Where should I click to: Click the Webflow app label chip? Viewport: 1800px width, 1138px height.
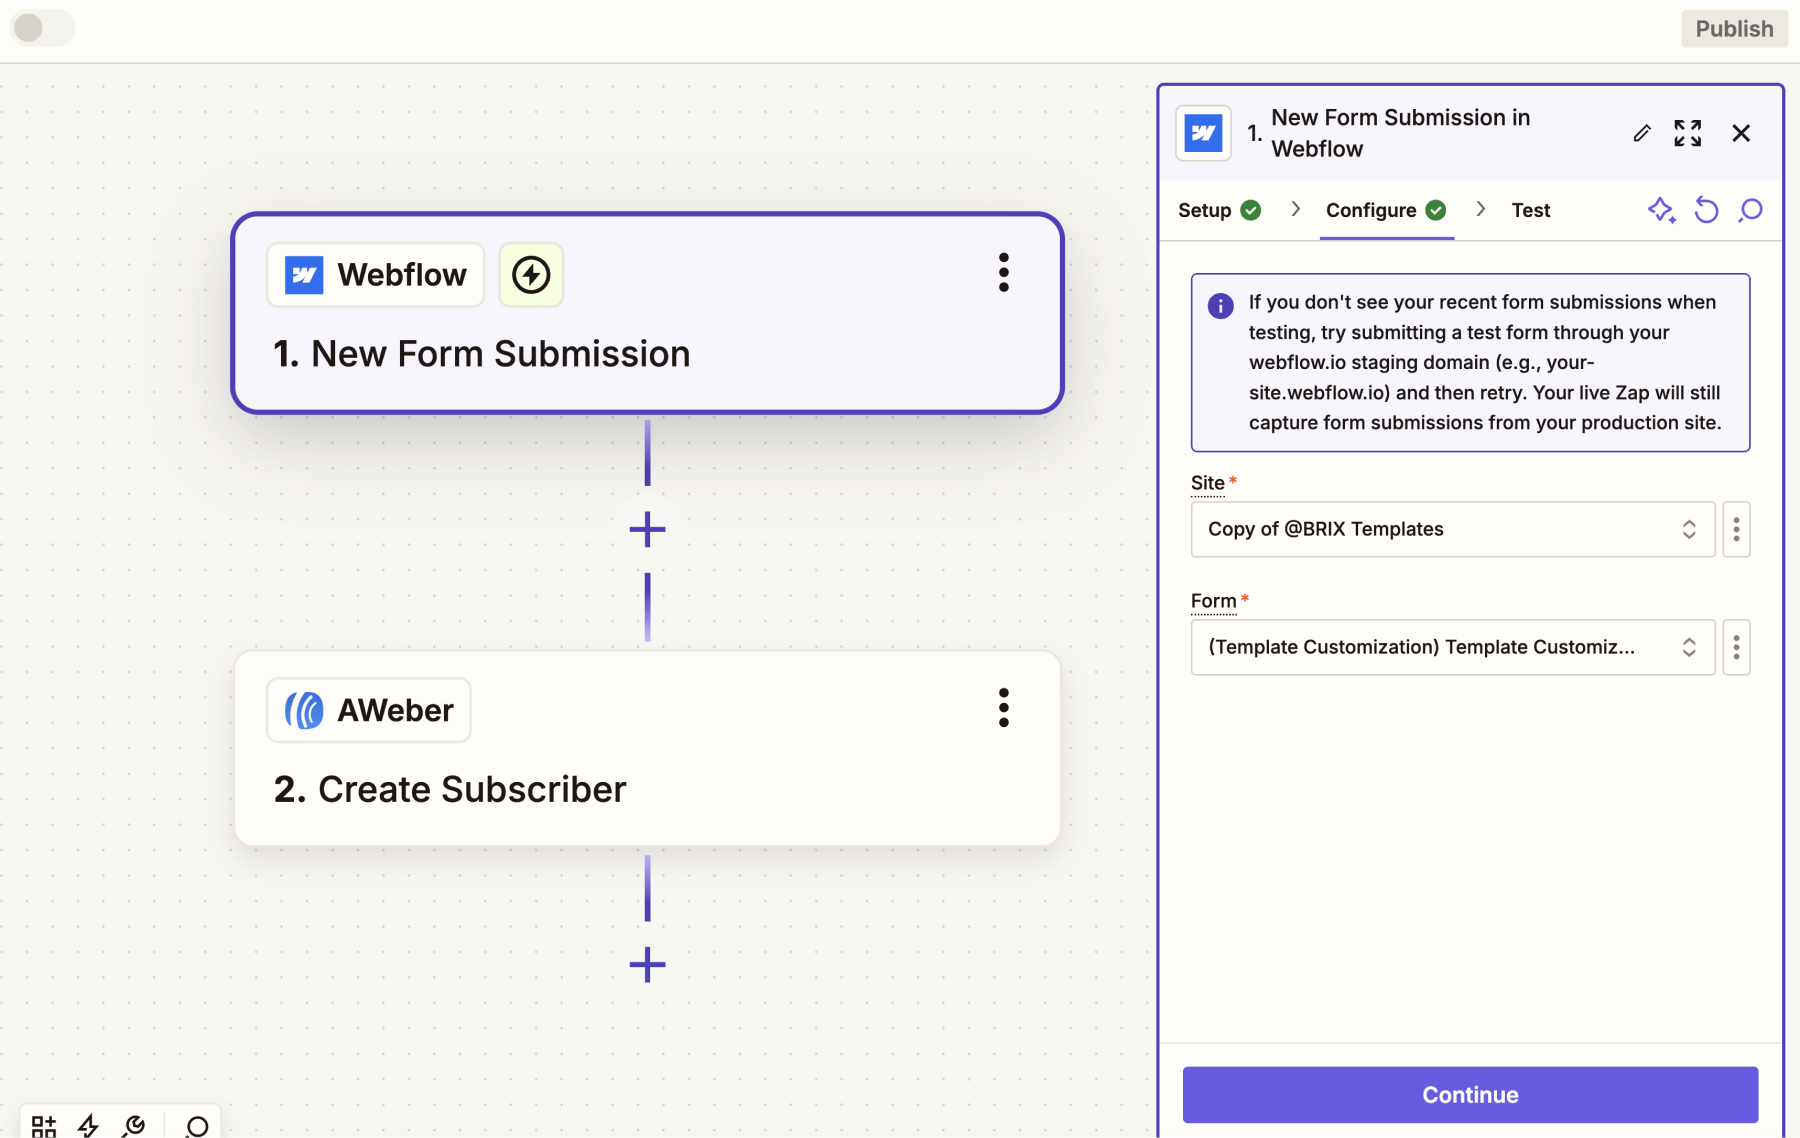click(375, 275)
